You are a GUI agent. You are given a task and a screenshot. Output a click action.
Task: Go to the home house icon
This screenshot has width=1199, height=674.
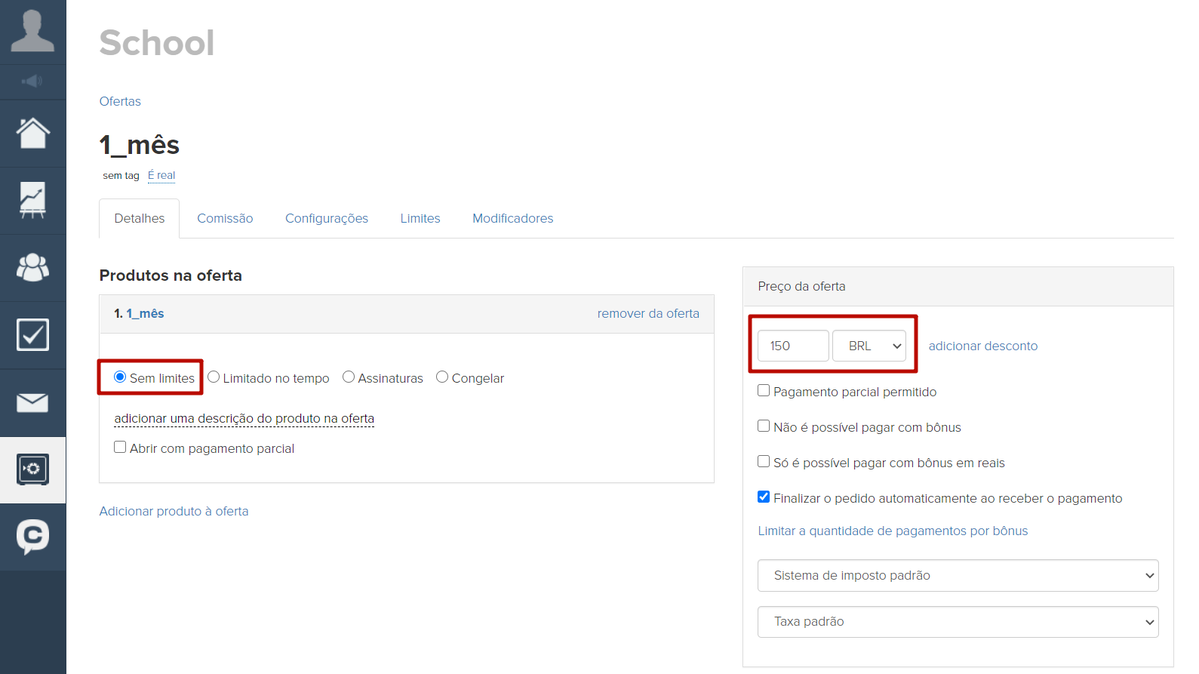(32, 133)
